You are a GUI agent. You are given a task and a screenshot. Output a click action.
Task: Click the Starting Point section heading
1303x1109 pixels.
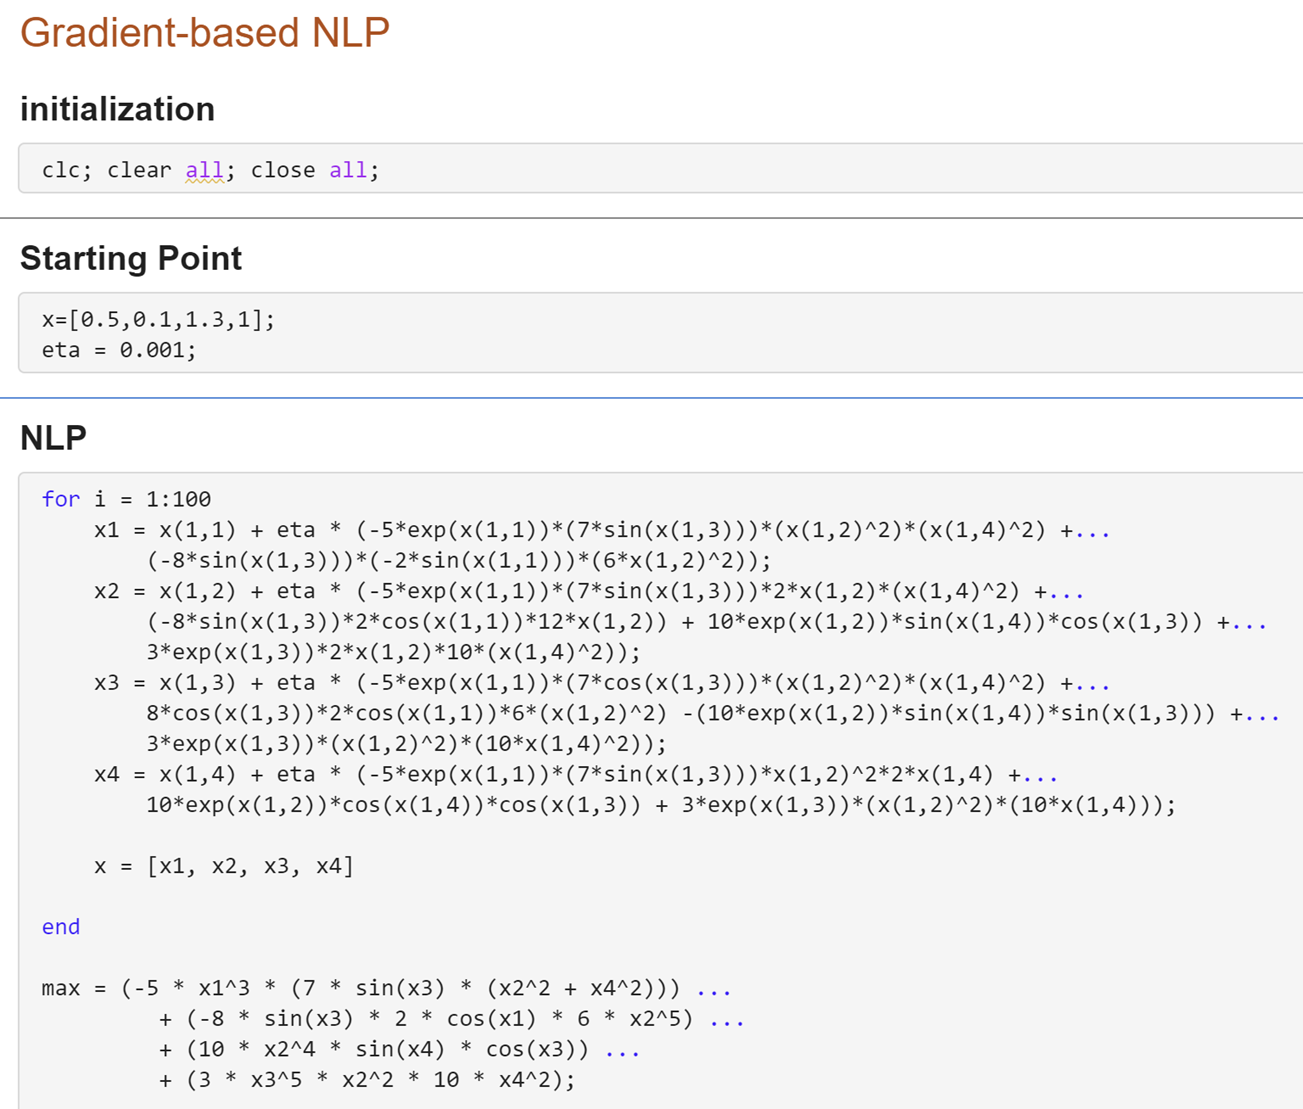coord(131,258)
